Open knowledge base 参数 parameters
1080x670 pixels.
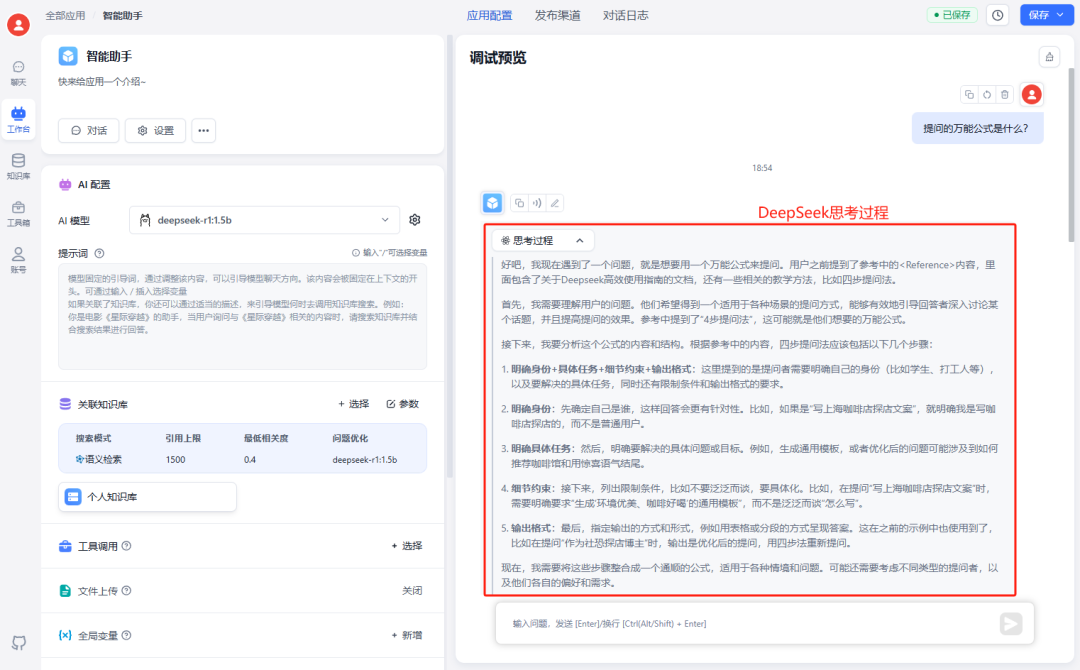pos(403,404)
